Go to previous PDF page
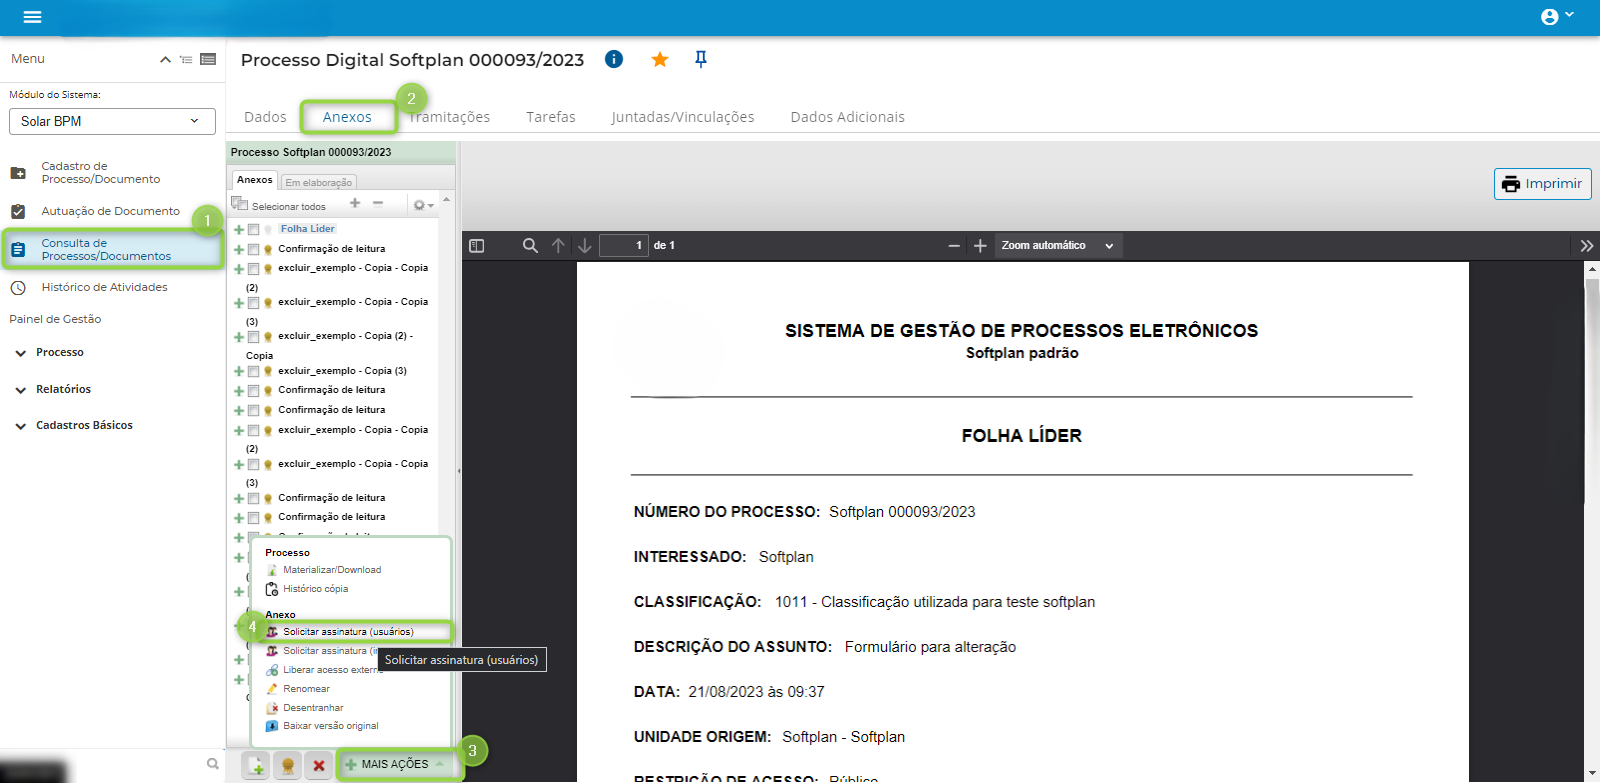 [x=558, y=246]
